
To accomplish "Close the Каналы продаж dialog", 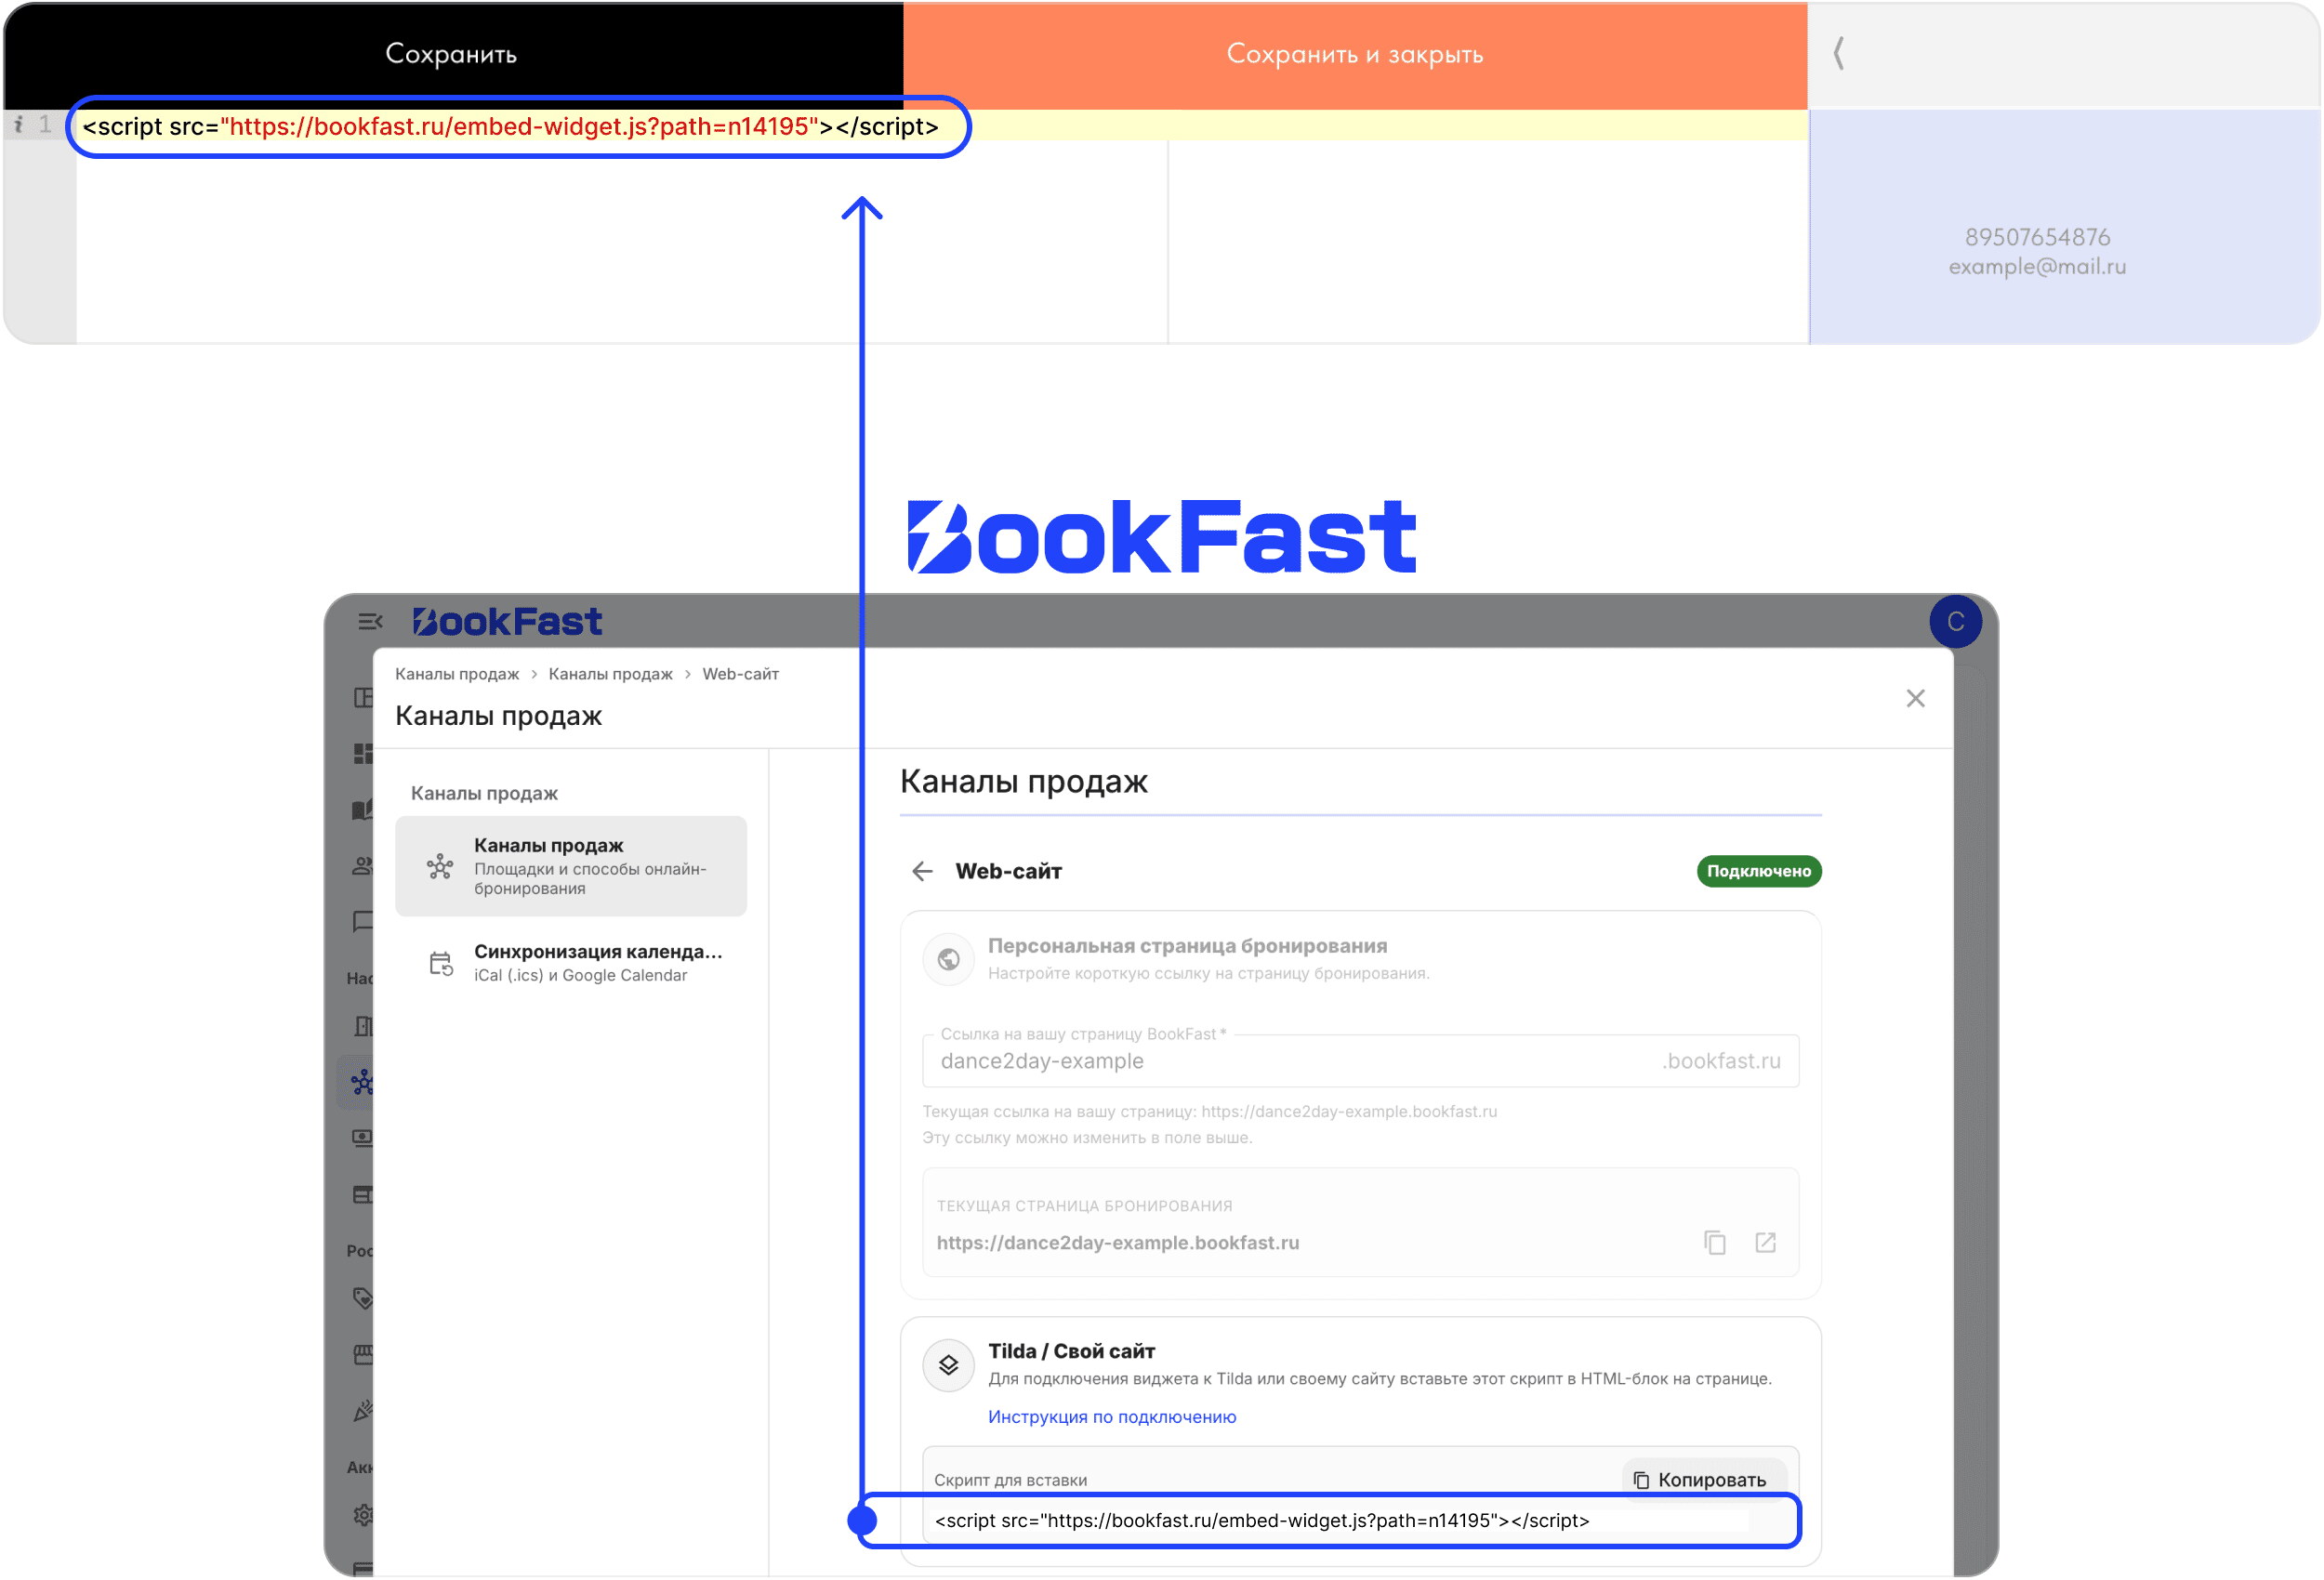I will click(1915, 698).
